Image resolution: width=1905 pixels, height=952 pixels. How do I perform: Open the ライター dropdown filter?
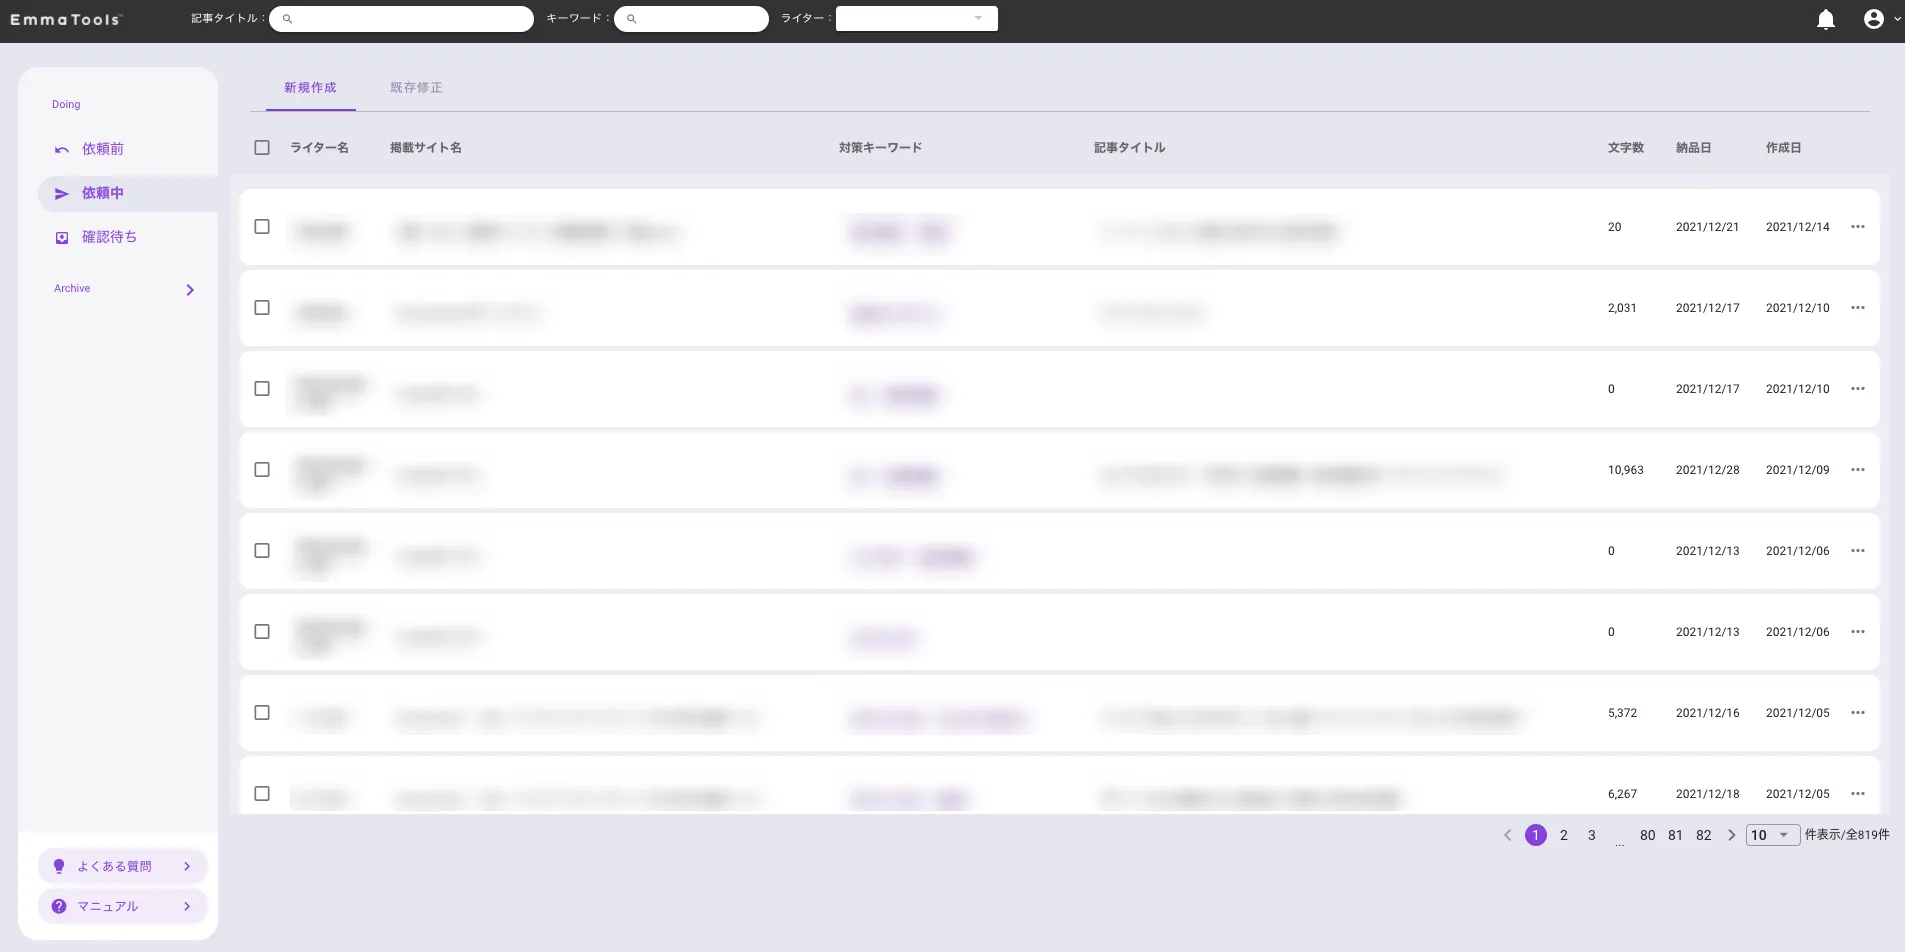[x=916, y=19]
